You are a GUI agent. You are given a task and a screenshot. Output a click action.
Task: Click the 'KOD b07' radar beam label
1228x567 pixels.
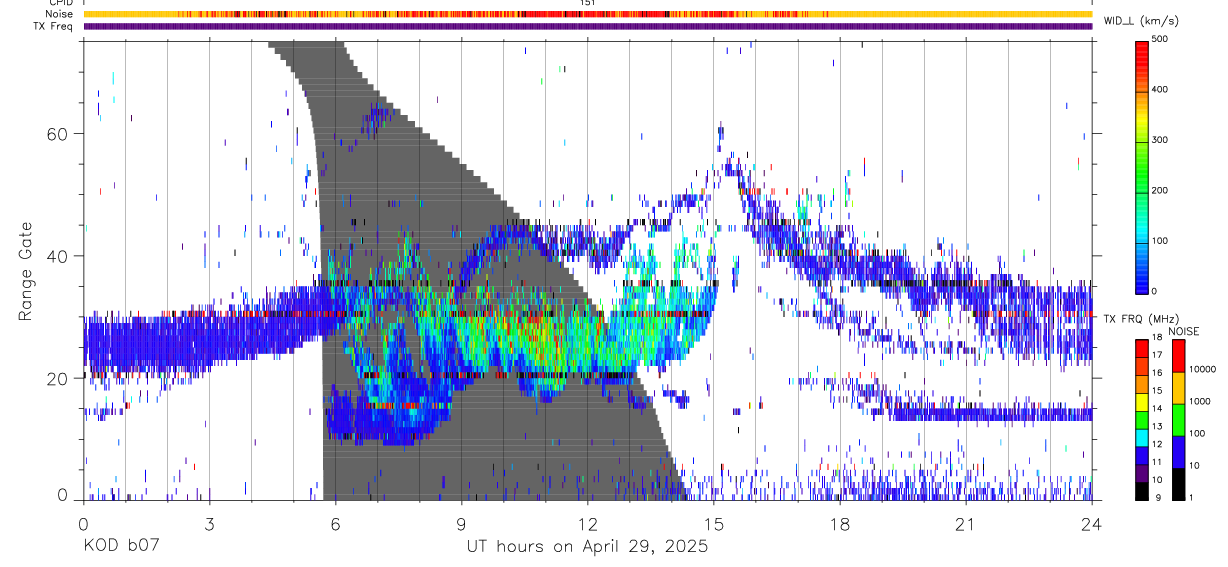coord(120,547)
